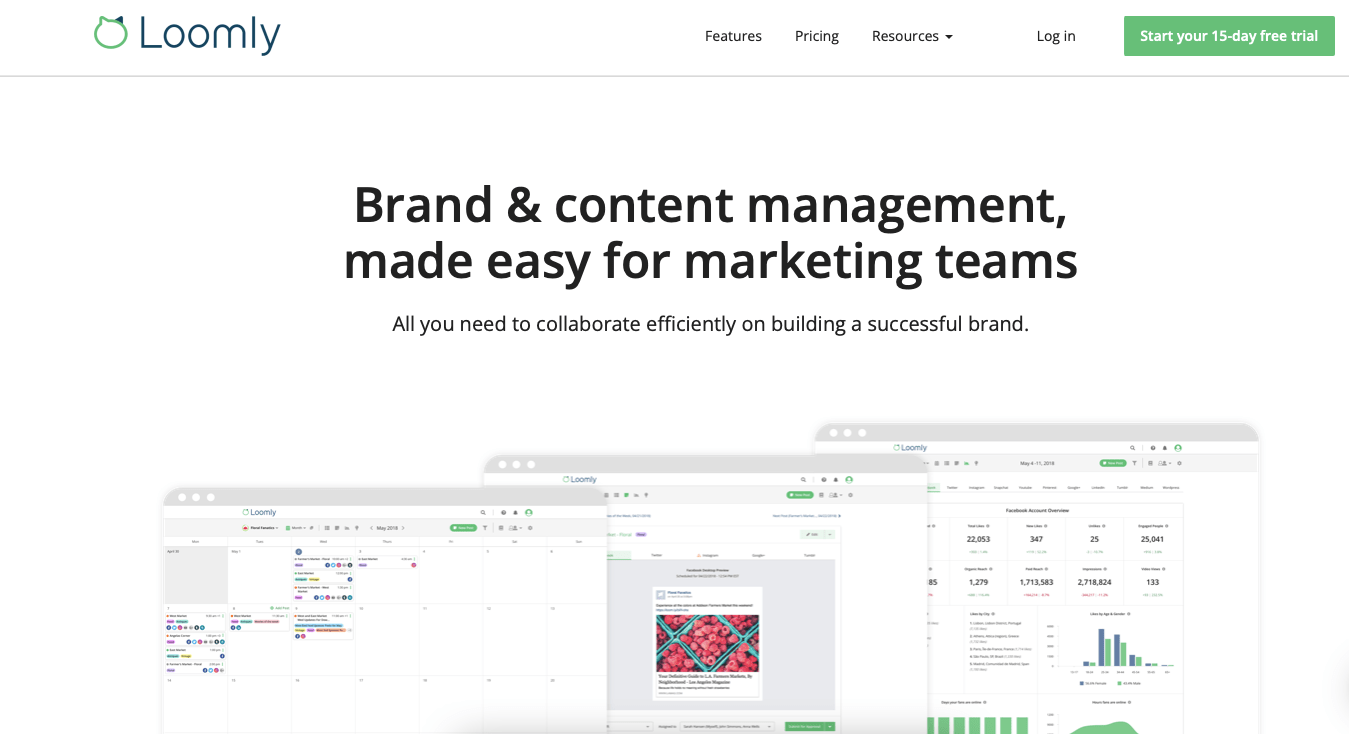Open the Features page

click(x=733, y=36)
